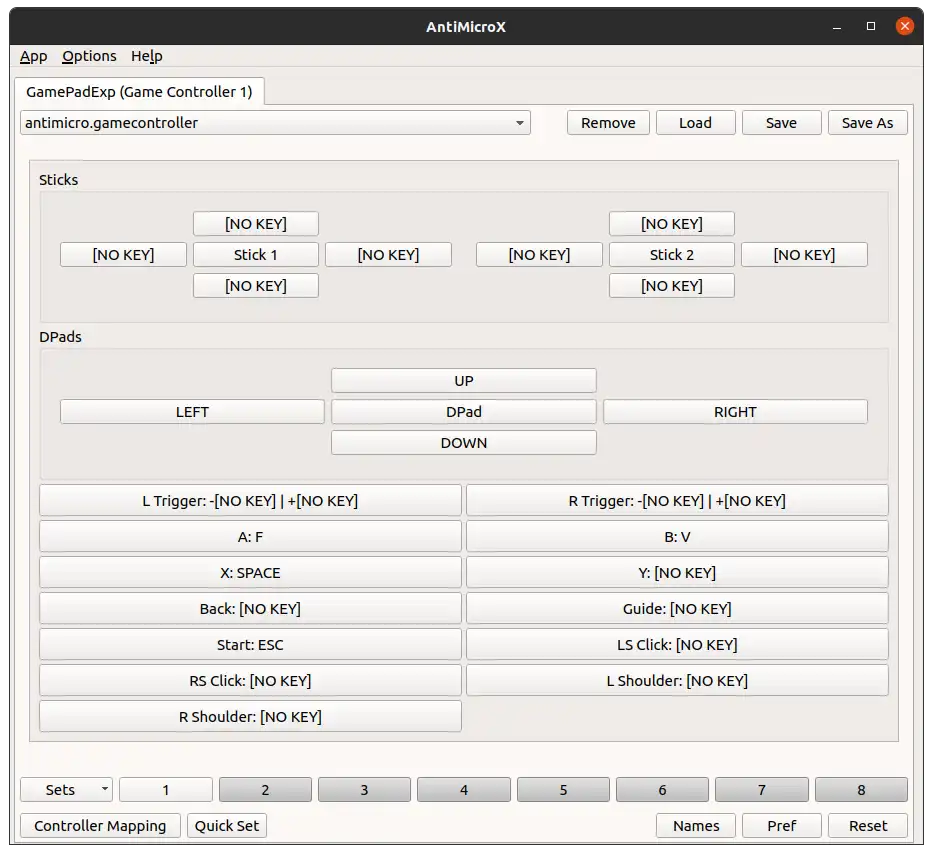Click the DPad RIGHT button

click(x=735, y=412)
